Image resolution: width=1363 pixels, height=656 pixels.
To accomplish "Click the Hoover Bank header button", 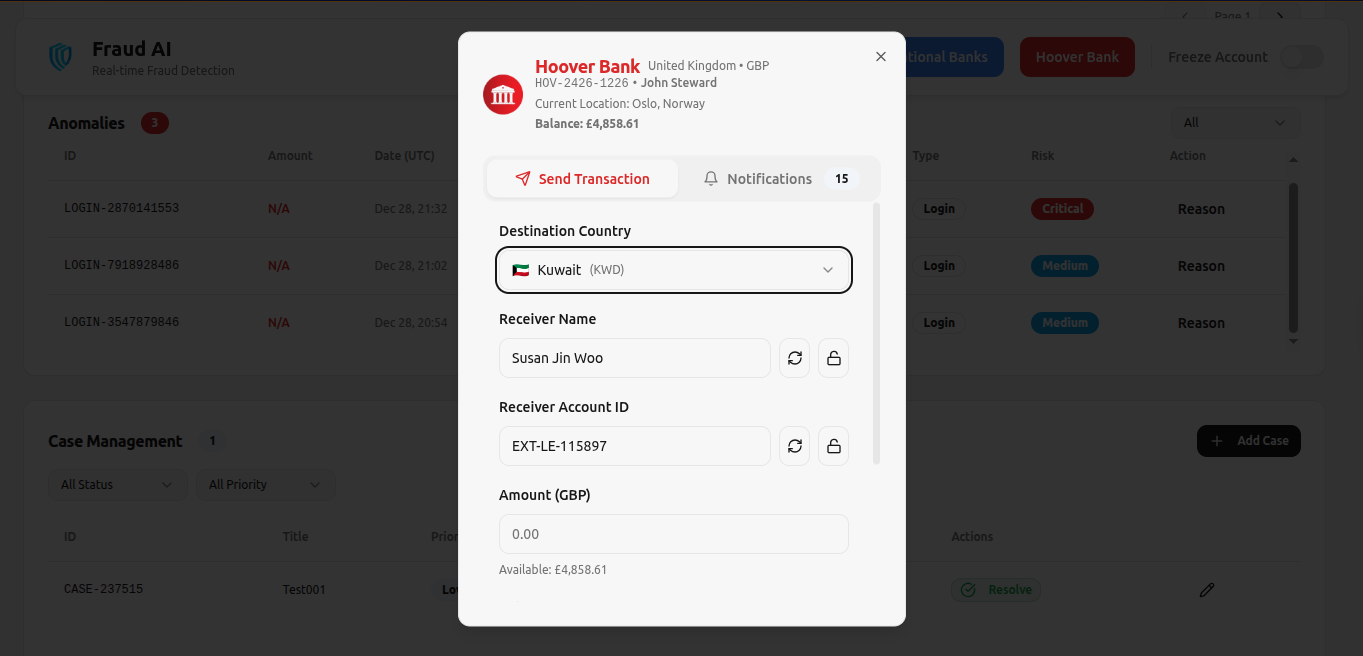I will (1077, 57).
